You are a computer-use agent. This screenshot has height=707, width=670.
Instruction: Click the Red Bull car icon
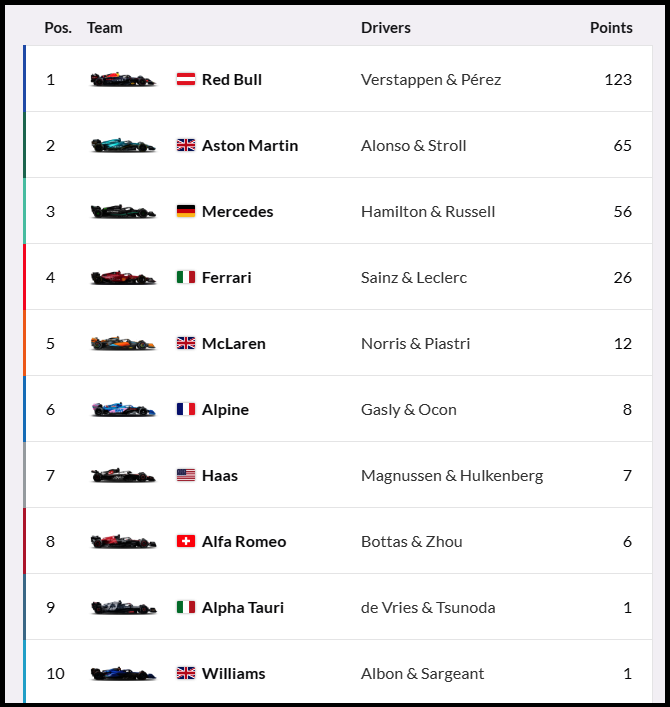pos(123,79)
